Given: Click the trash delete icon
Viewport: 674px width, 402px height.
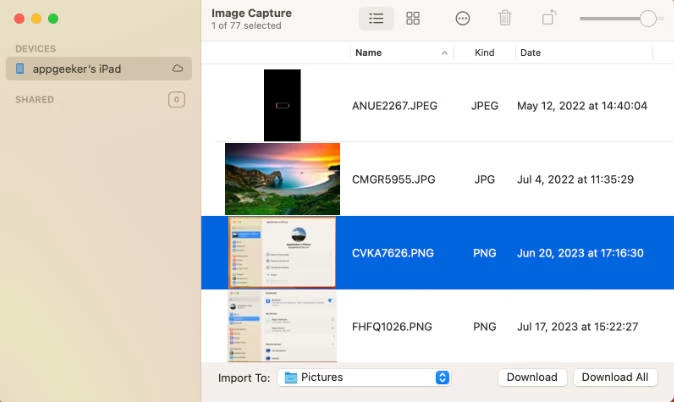Looking at the screenshot, I should pos(505,19).
